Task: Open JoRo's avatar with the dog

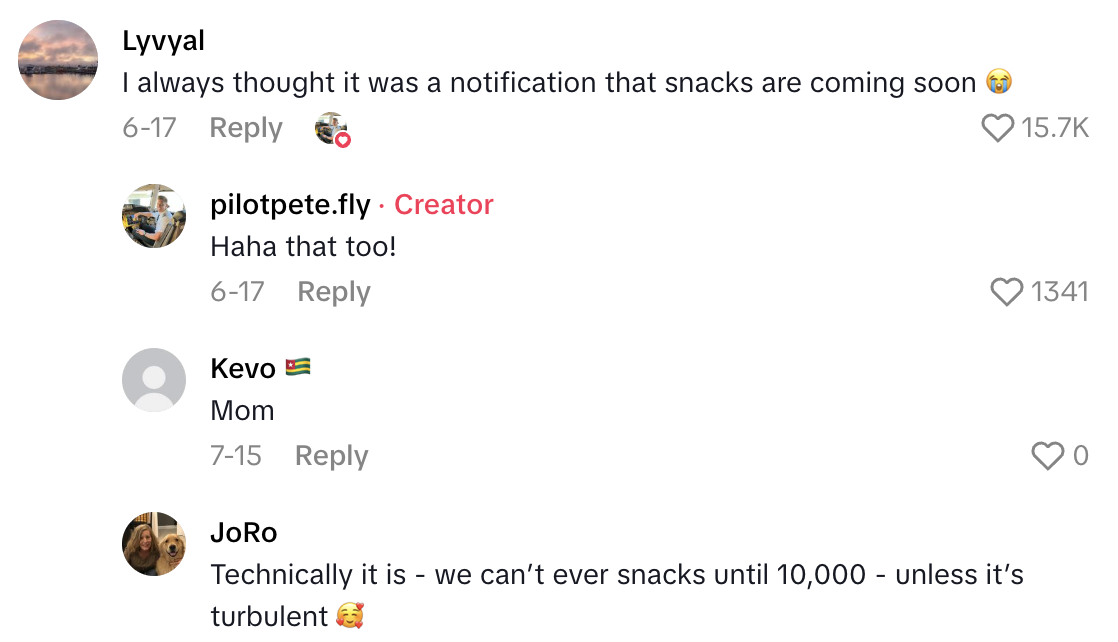Action: click(x=154, y=544)
